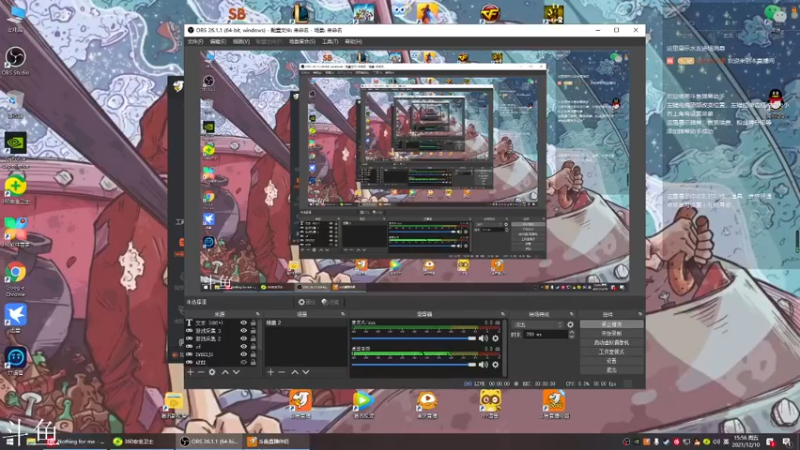The image size is (800, 450).
Task: Lock the 游戏采集 3 source
Action: (253, 331)
